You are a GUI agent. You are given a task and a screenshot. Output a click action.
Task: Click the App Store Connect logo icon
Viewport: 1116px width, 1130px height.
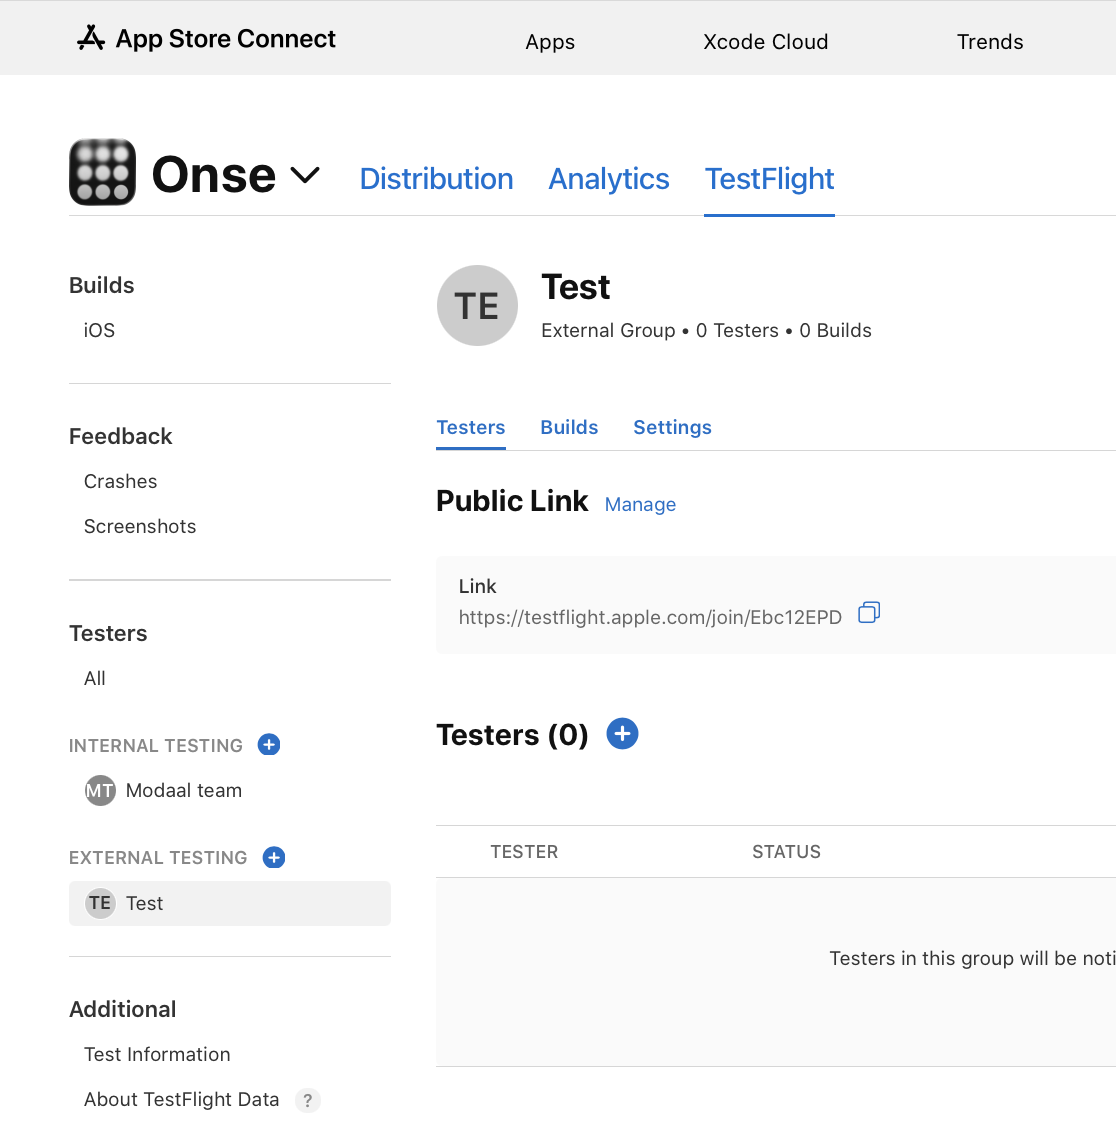coord(91,38)
